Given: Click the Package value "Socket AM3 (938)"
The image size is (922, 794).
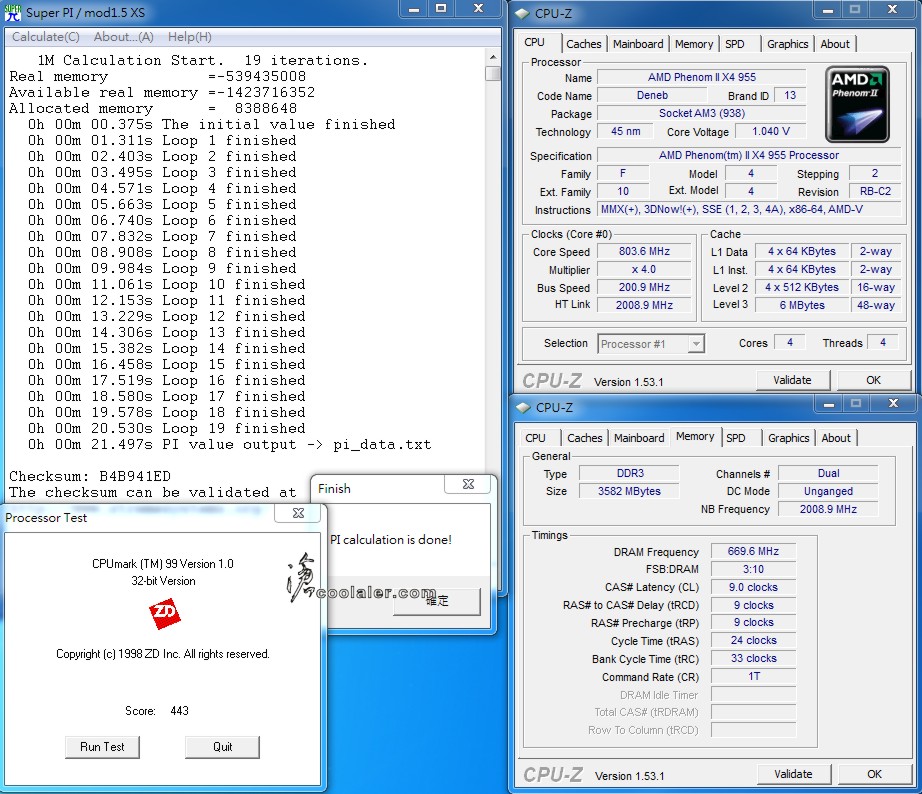Looking at the screenshot, I should (701, 114).
